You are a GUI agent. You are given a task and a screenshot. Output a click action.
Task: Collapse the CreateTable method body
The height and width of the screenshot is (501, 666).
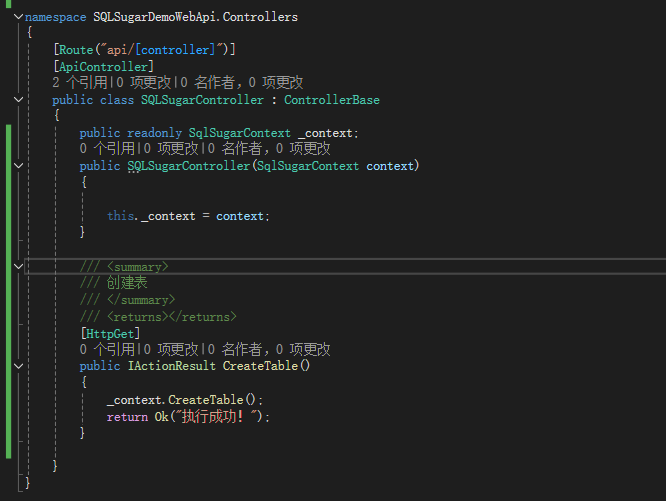[18, 366]
